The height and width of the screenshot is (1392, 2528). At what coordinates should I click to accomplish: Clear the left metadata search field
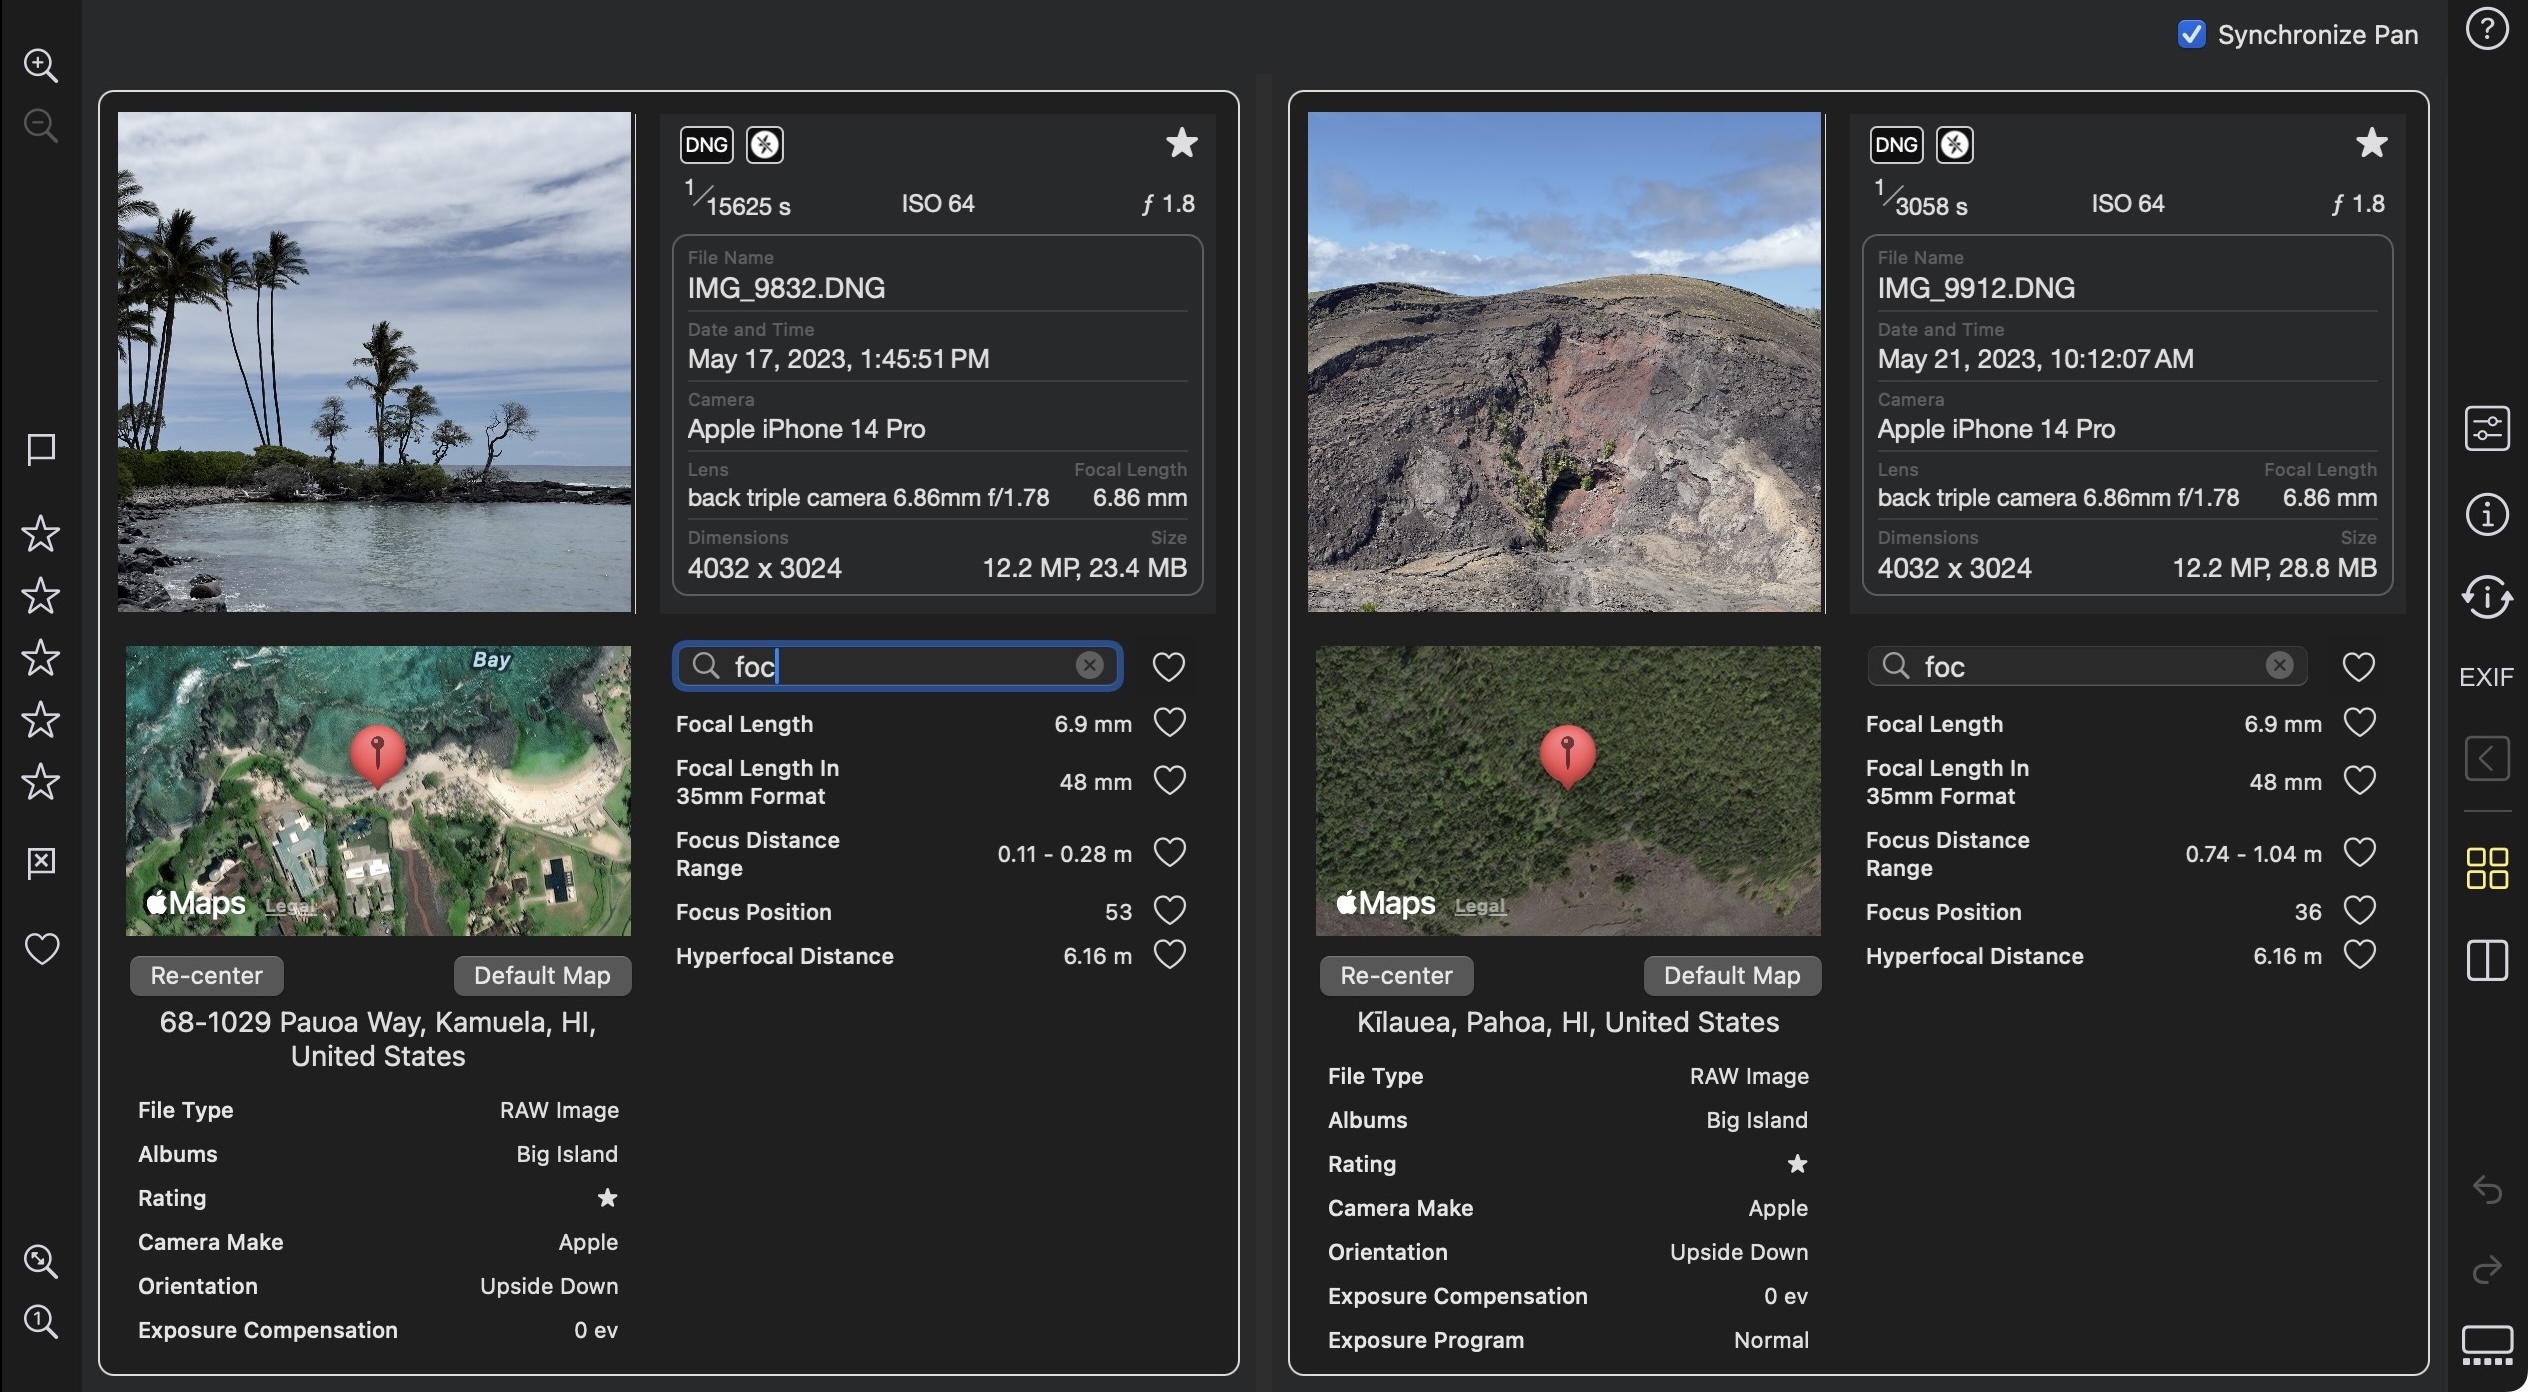tap(1089, 666)
